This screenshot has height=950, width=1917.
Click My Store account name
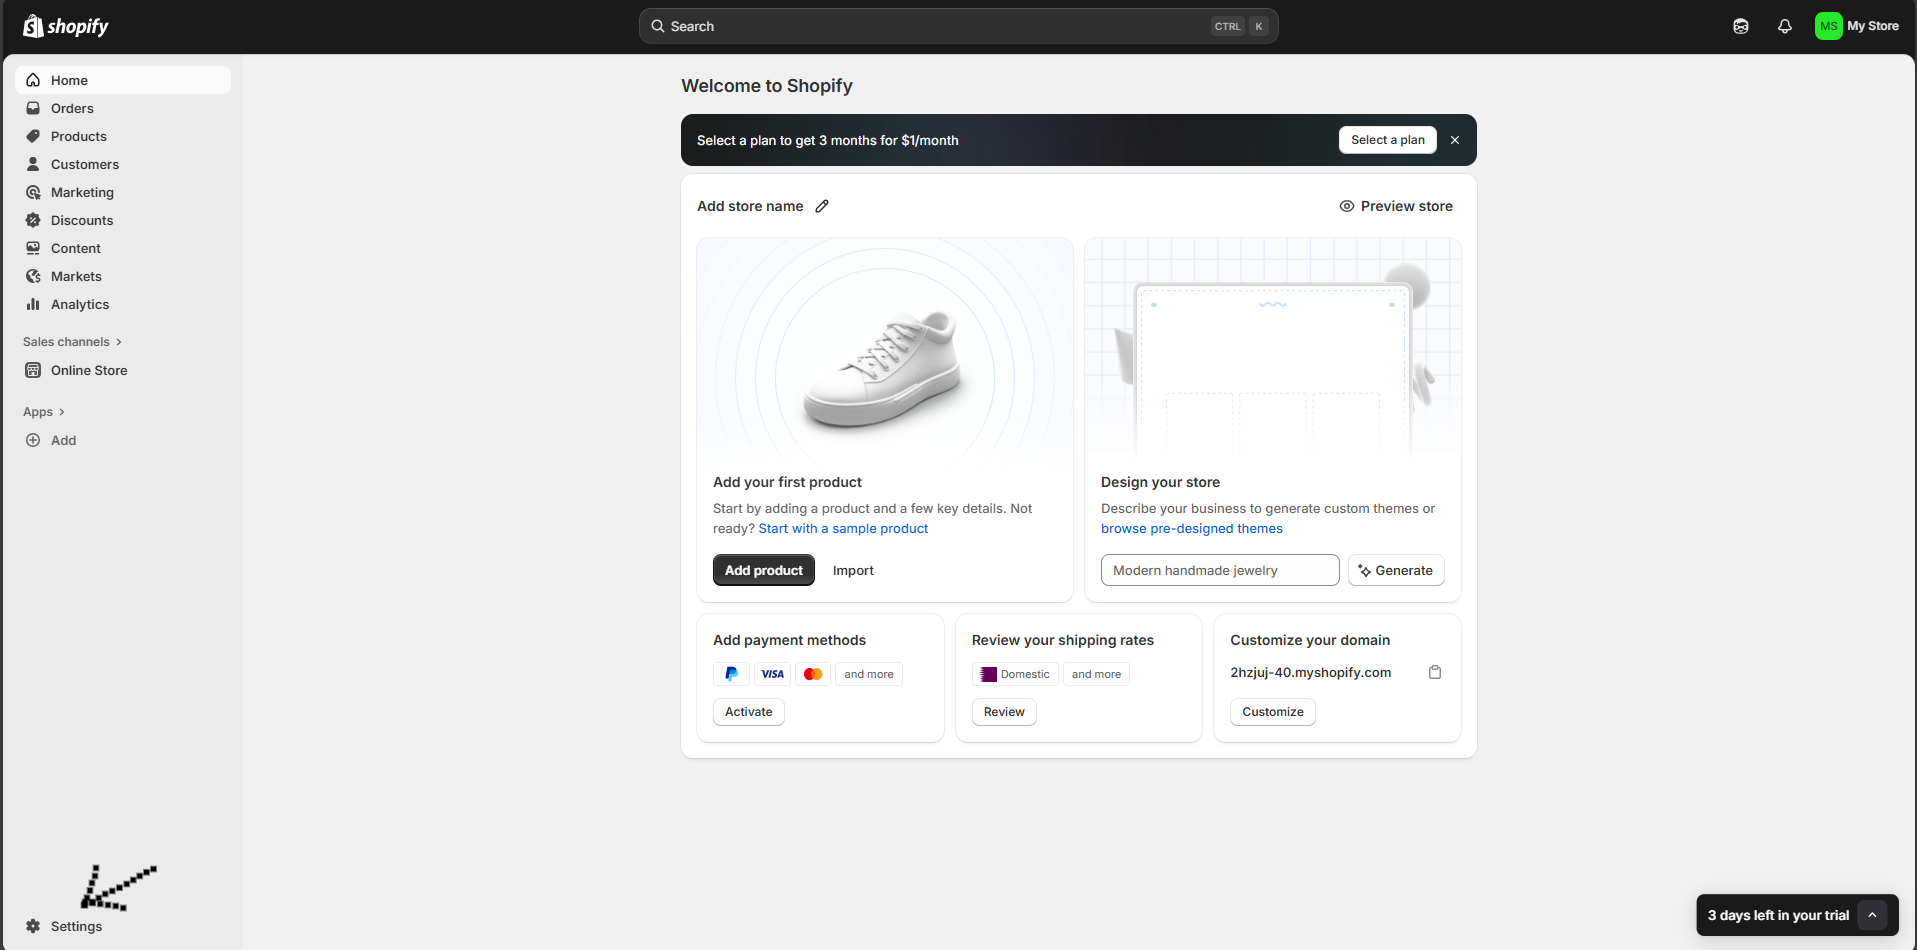point(1873,26)
